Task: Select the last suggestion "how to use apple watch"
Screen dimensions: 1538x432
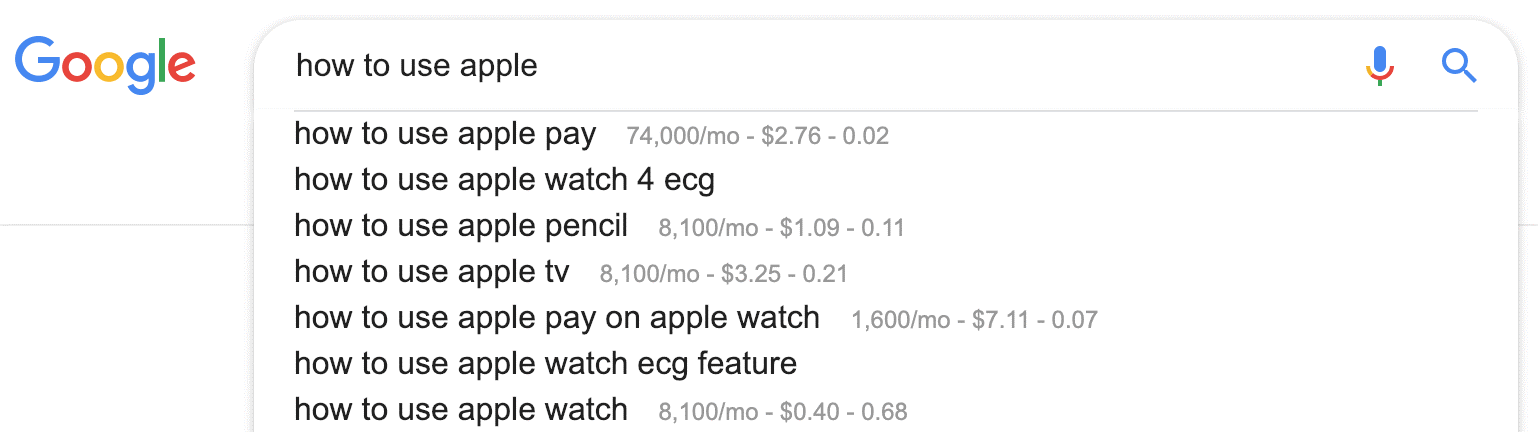Action: coord(461,410)
